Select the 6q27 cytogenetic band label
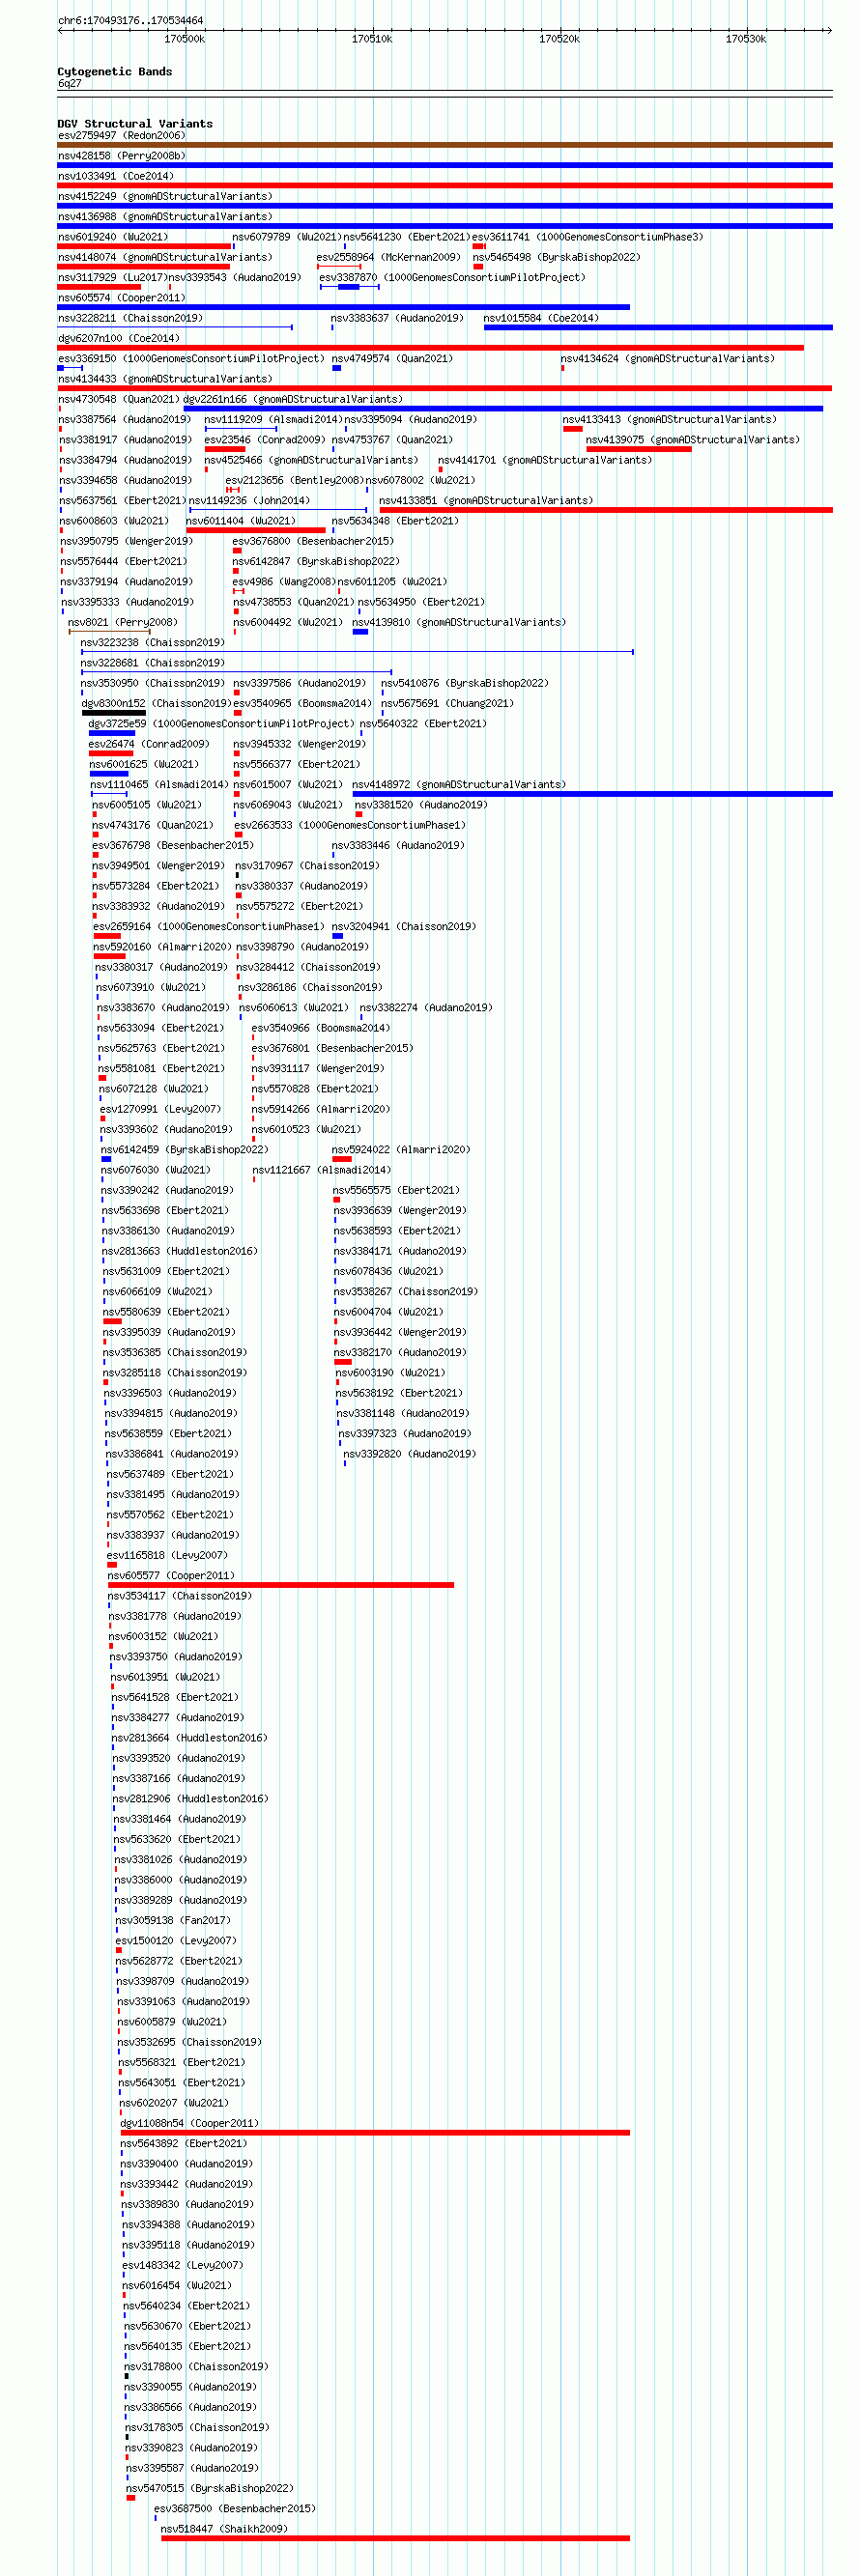The image size is (860, 2576). click(70, 84)
